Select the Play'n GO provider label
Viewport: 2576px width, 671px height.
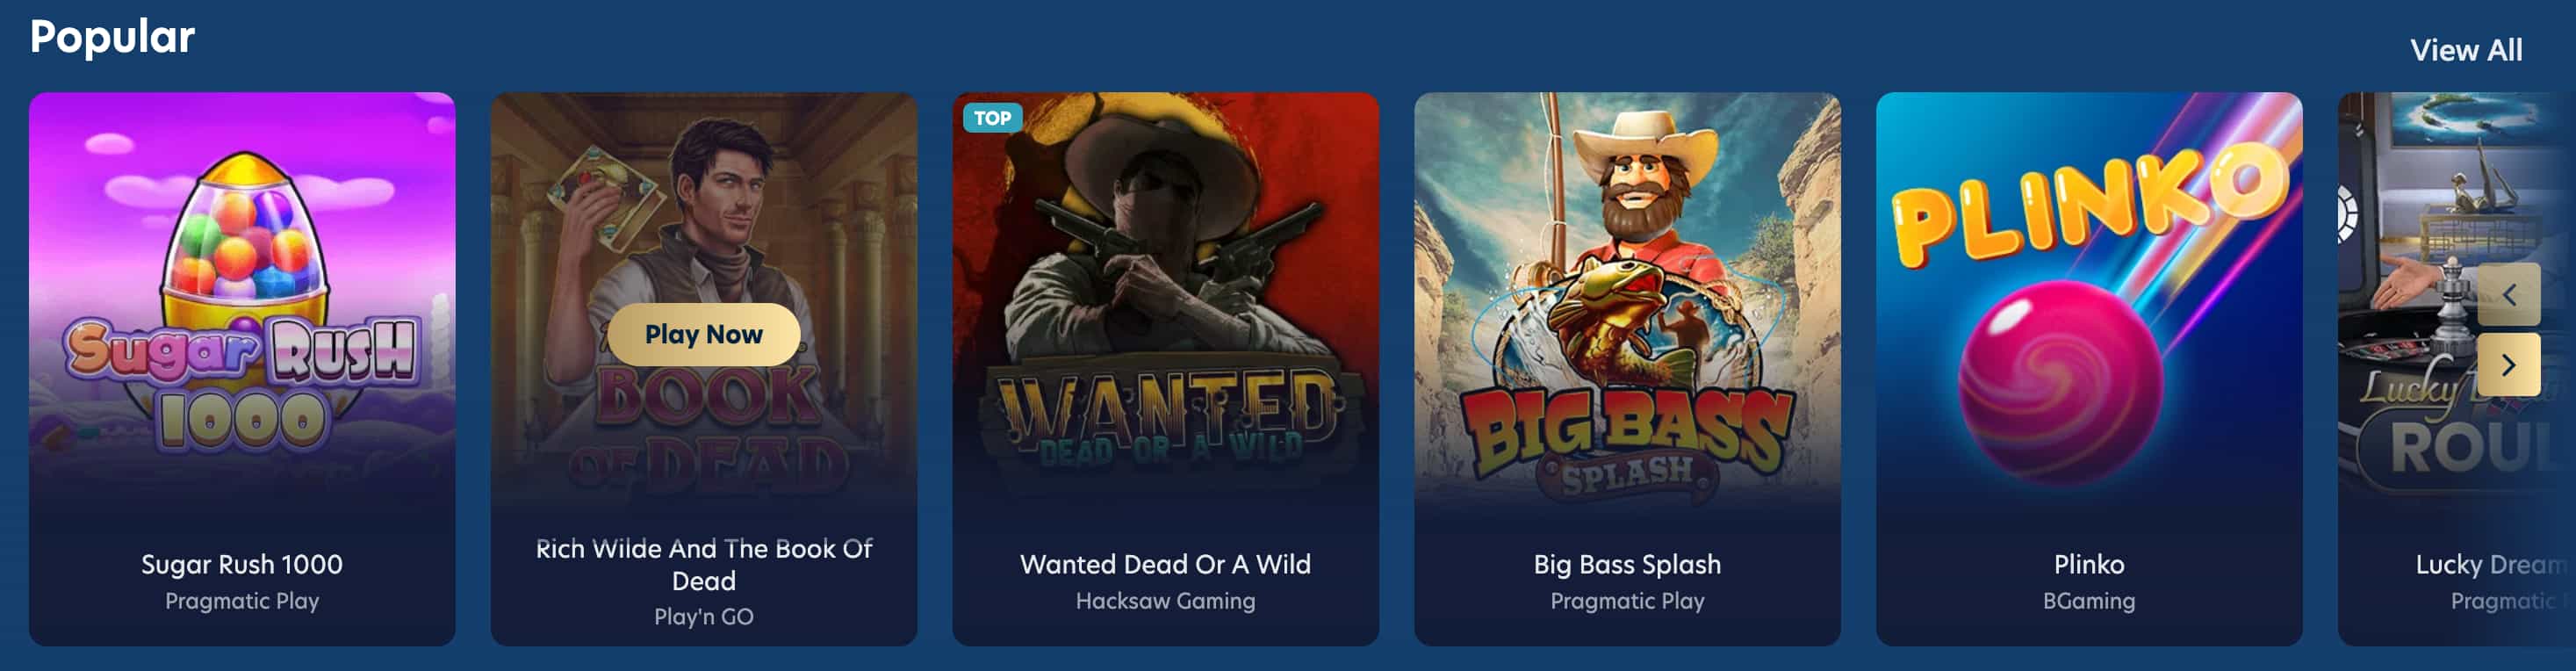(x=703, y=617)
